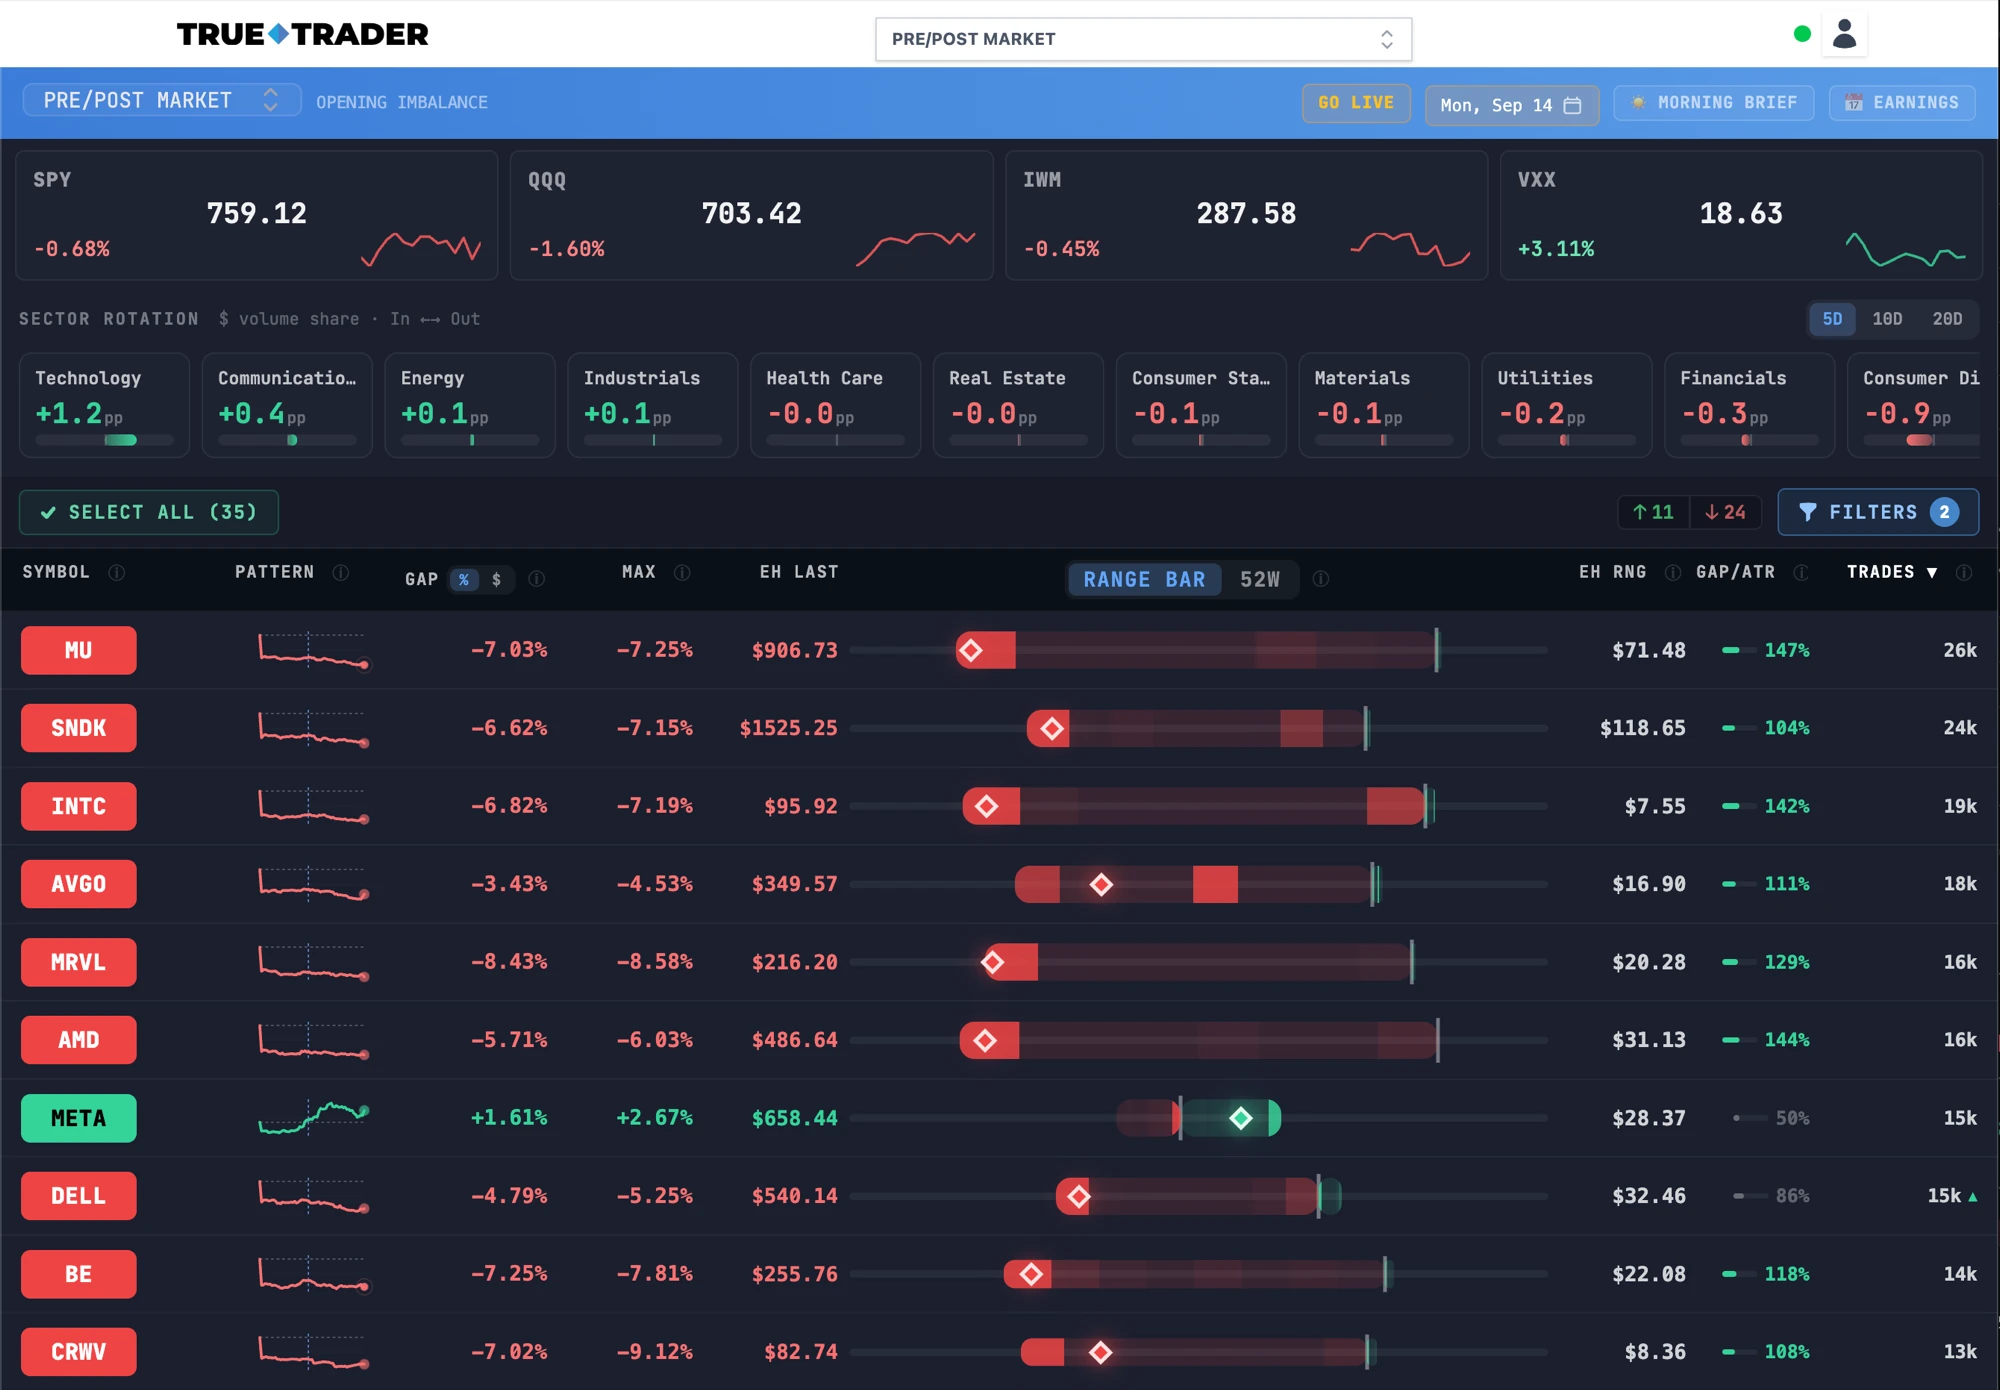Click the green connection status dot
This screenshot has width=2000, height=1390.
[1802, 34]
